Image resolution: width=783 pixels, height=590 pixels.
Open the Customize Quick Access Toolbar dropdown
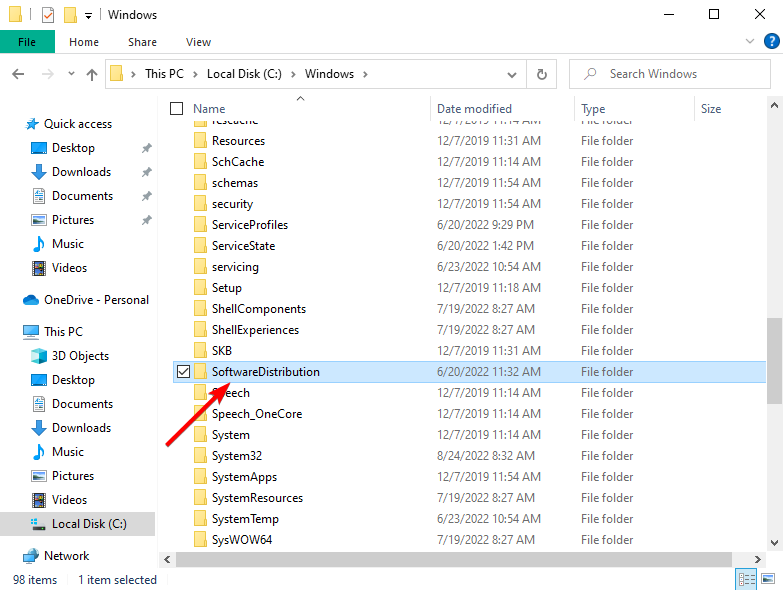point(88,16)
